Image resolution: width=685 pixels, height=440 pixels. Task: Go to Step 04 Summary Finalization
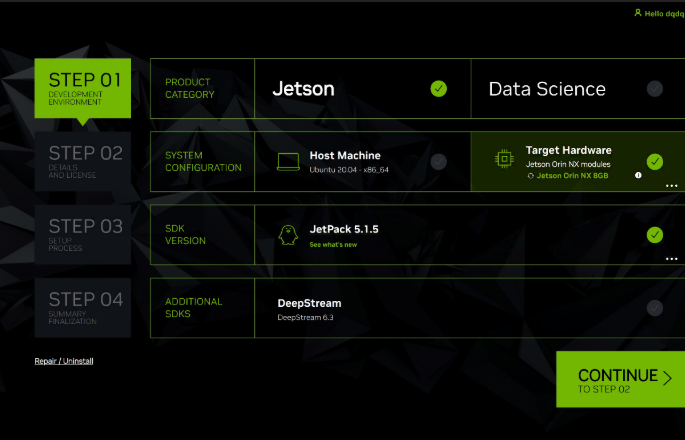coord(83,308)
